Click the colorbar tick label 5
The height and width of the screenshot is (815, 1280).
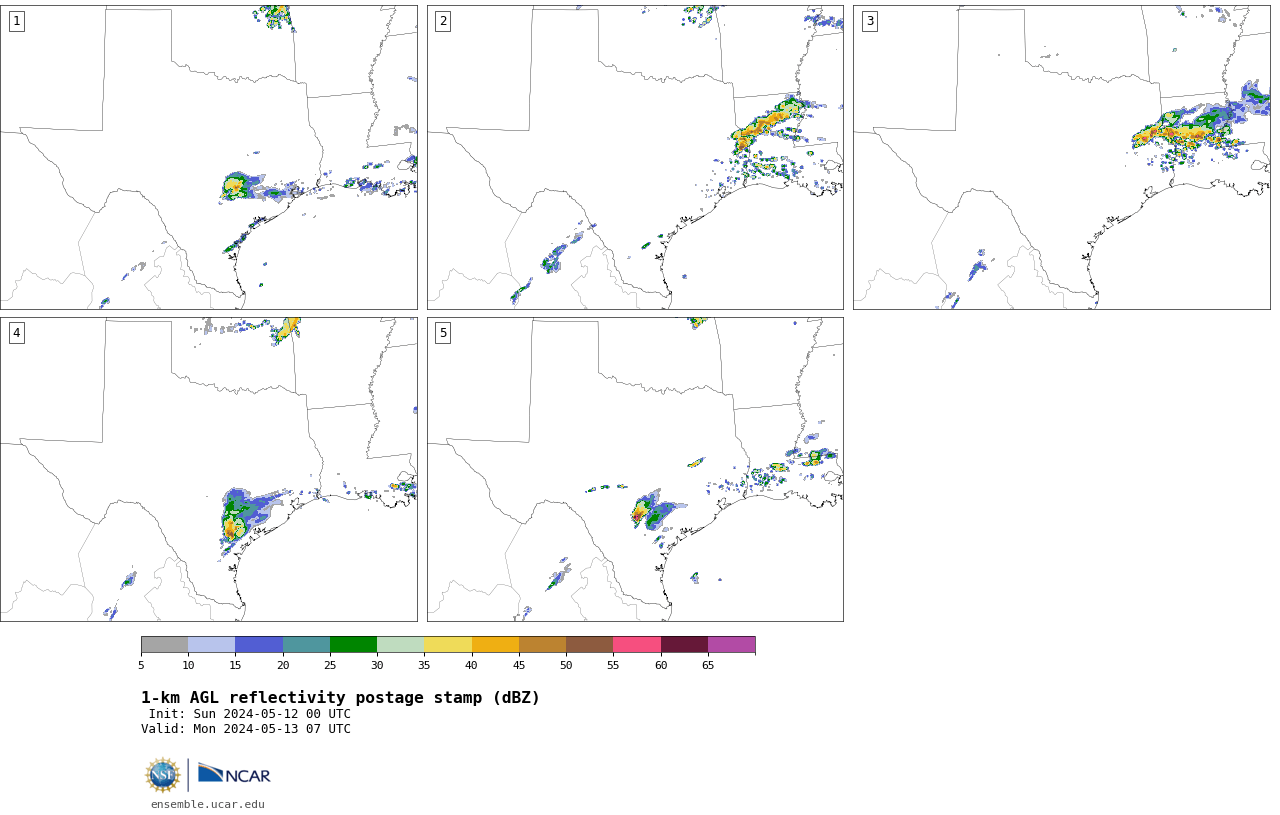click(x=141, y=665)
